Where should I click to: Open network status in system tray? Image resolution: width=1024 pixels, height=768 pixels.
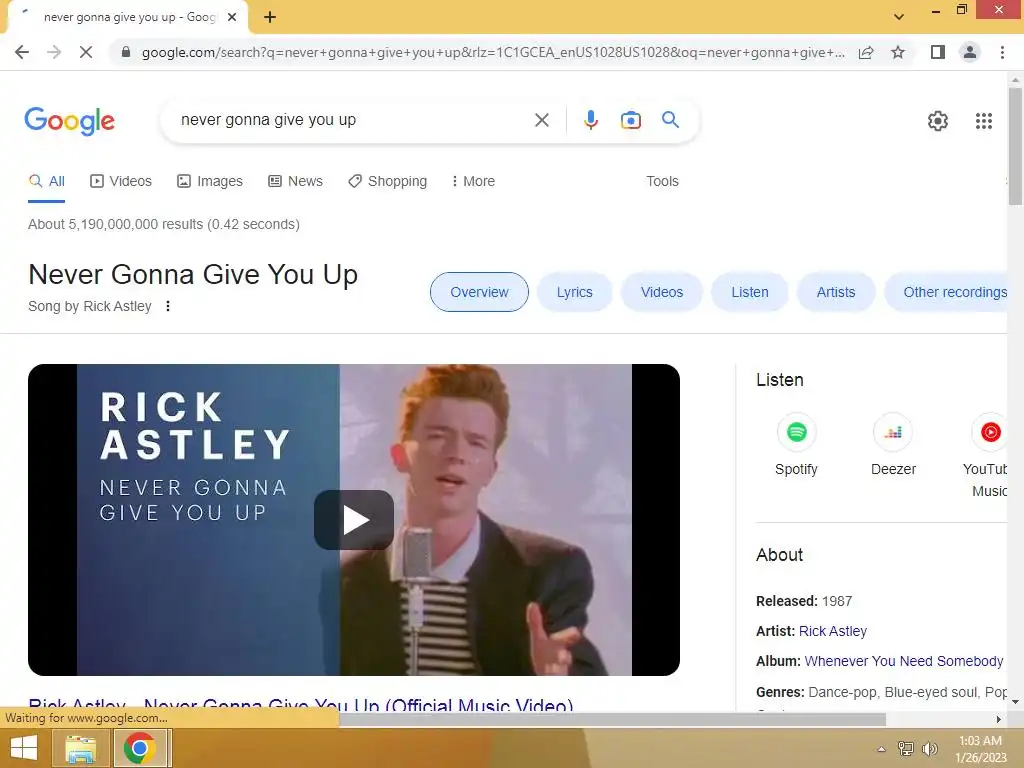(x=905, y=749)
